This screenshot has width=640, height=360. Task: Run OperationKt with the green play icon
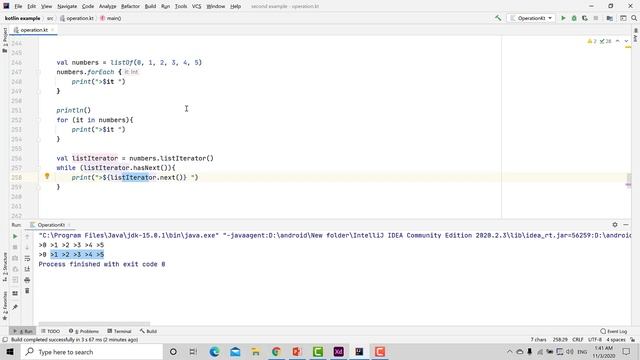pos(563,18)
